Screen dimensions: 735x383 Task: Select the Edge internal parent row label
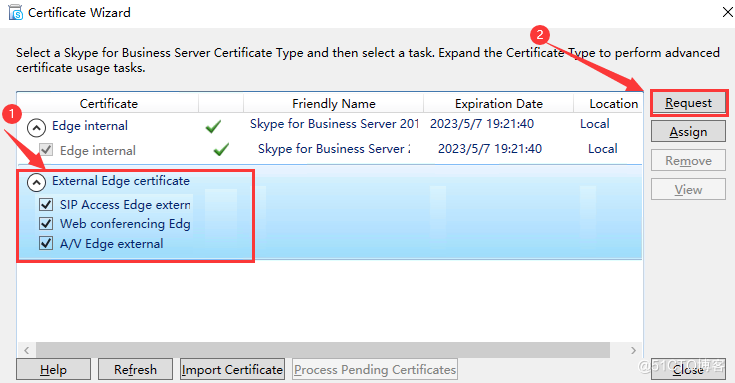coord(90,126)
